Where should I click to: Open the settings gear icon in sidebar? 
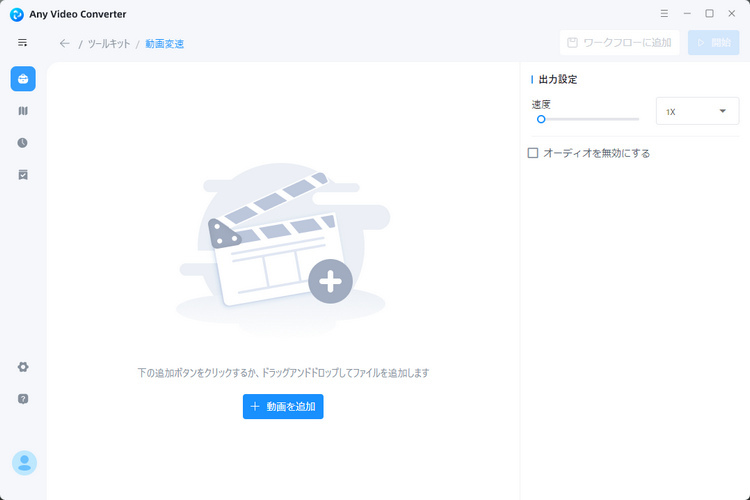click(23, 367)
